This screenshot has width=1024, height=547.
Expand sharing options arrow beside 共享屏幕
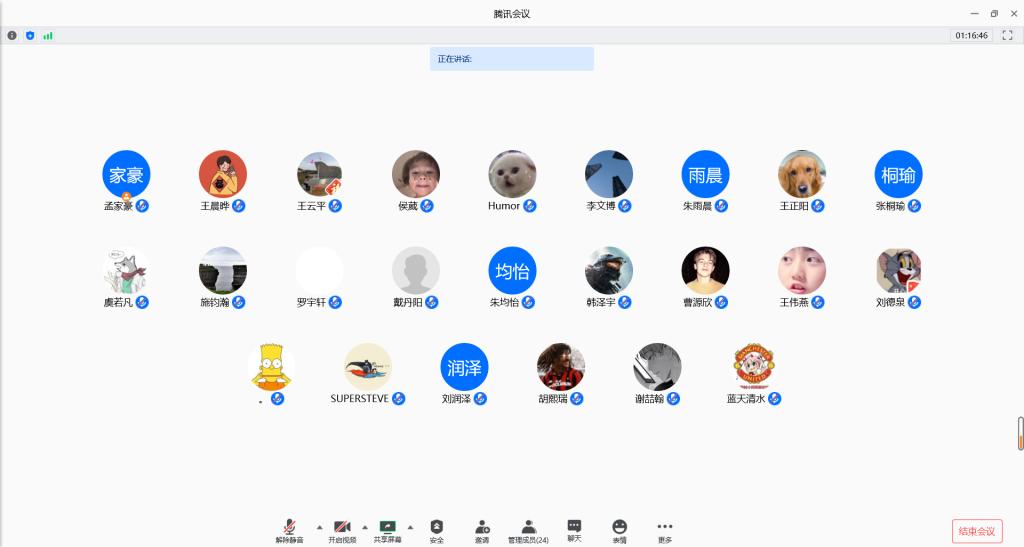coord(410,526)
